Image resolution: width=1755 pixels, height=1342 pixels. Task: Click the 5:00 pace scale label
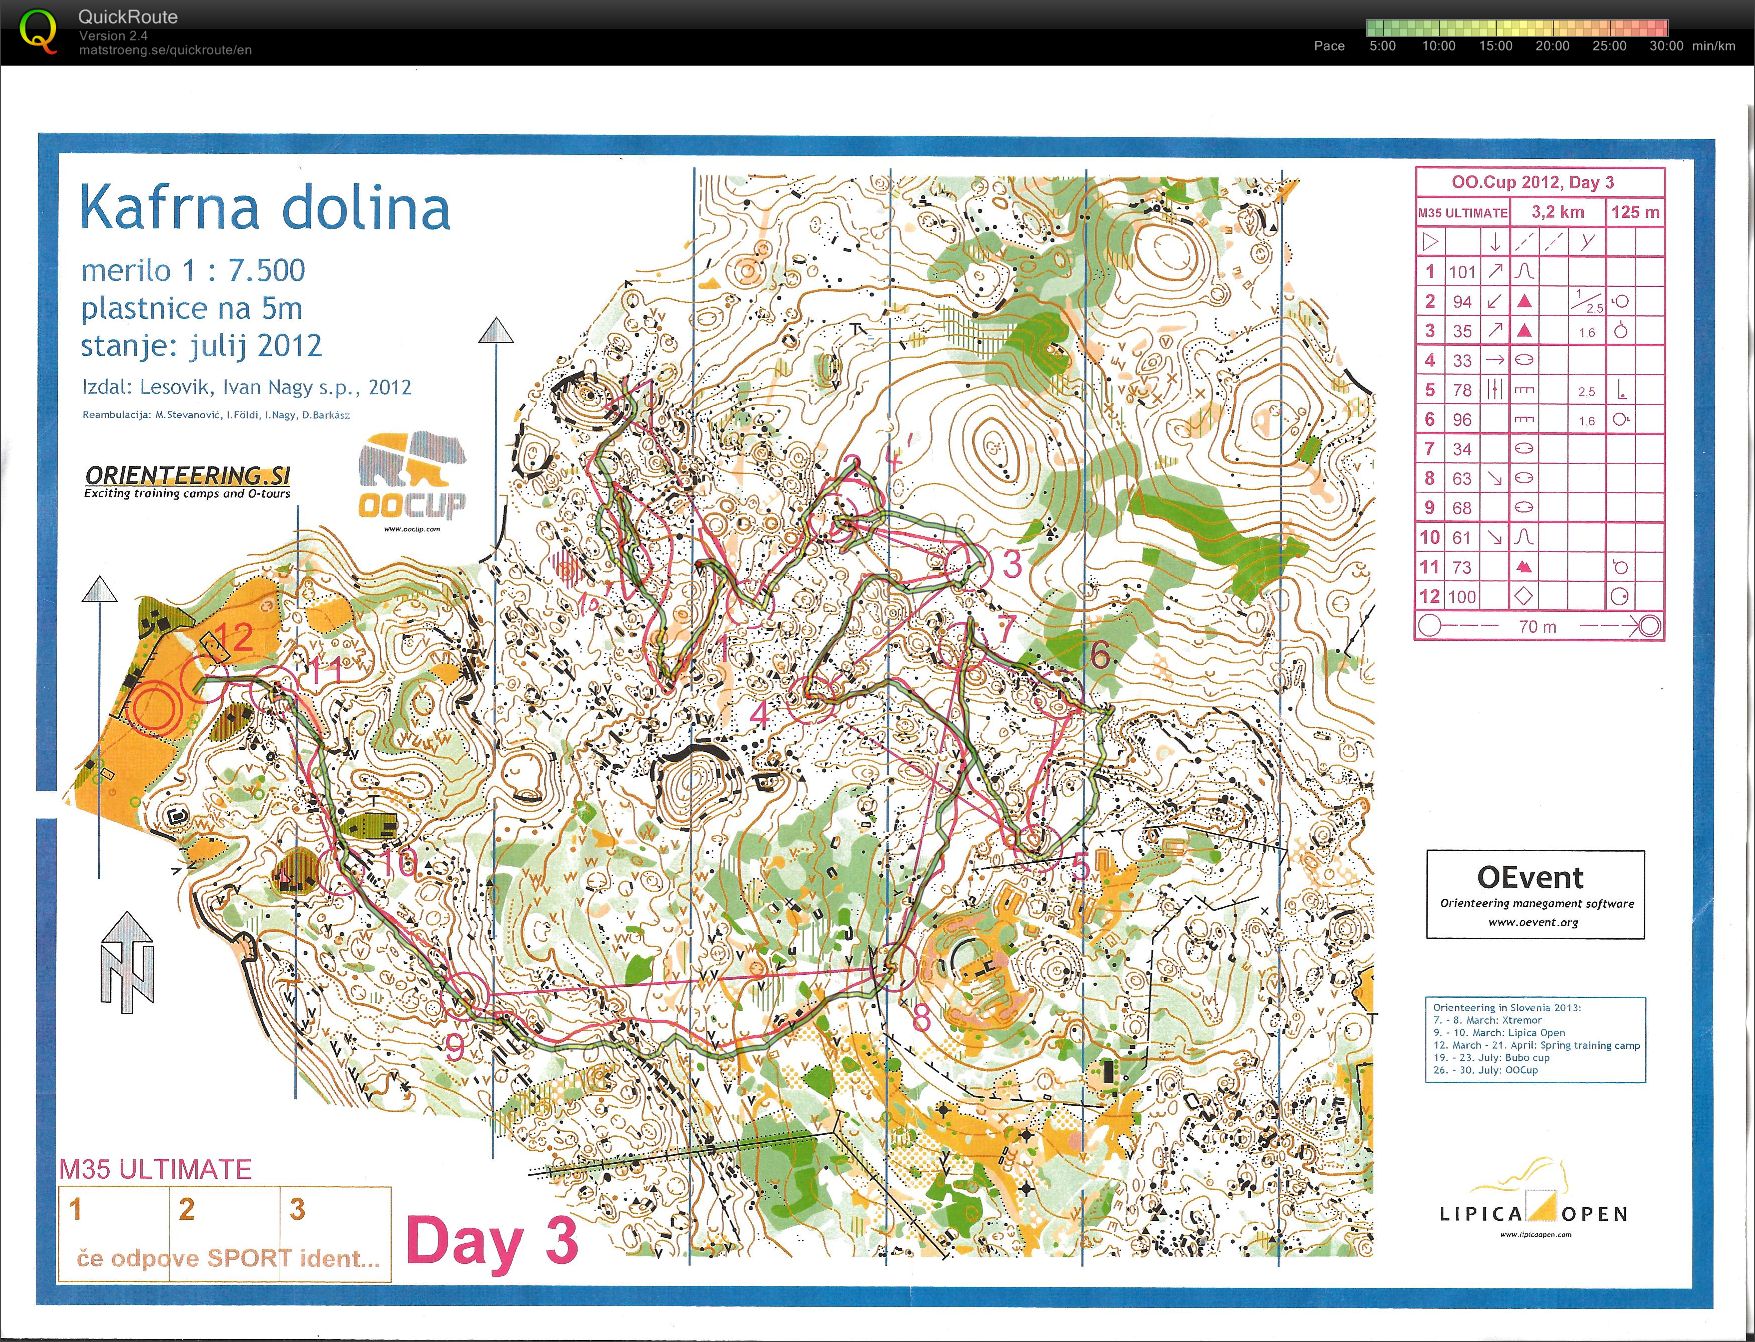(x=1382, y=46)
